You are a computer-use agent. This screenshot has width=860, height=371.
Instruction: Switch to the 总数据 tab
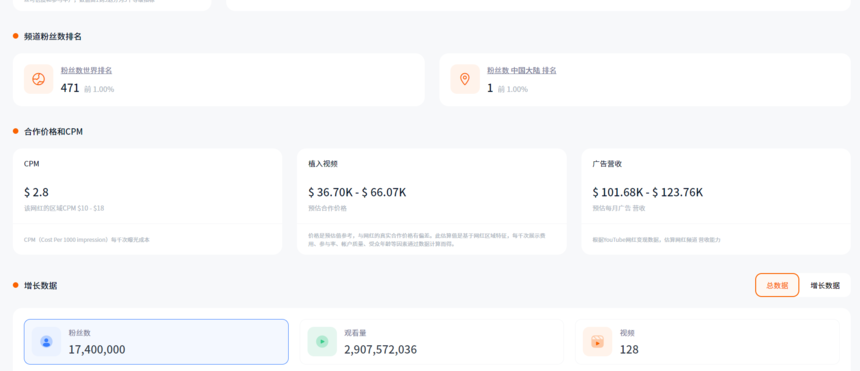coord(777,285)
